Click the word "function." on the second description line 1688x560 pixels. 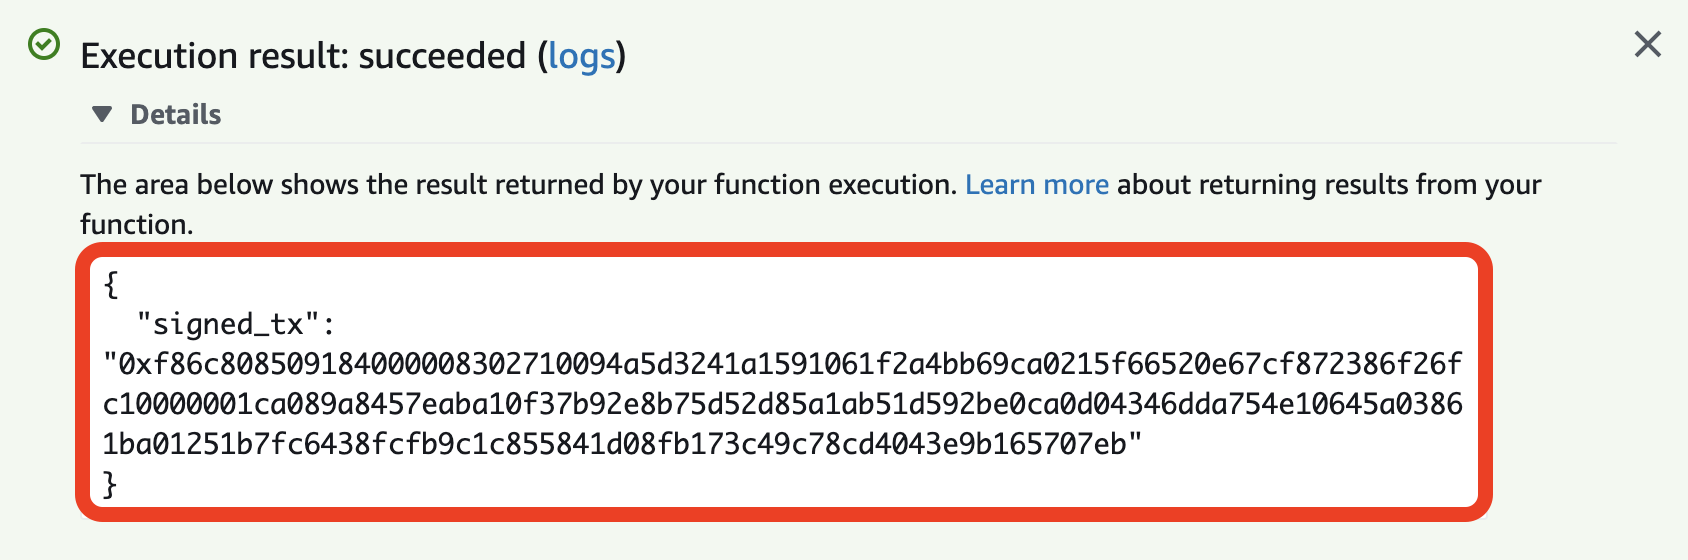(137, 224)
